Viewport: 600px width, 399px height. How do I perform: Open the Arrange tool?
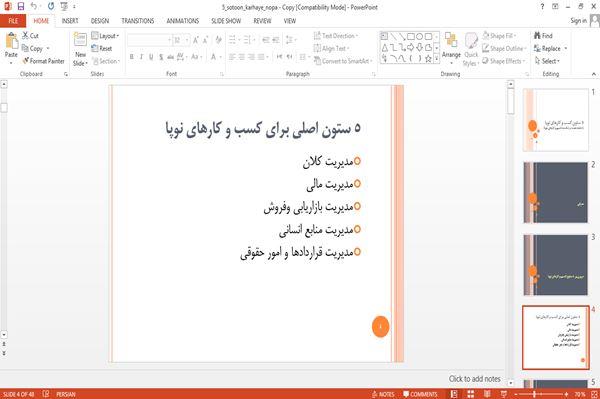coord(451,49)
